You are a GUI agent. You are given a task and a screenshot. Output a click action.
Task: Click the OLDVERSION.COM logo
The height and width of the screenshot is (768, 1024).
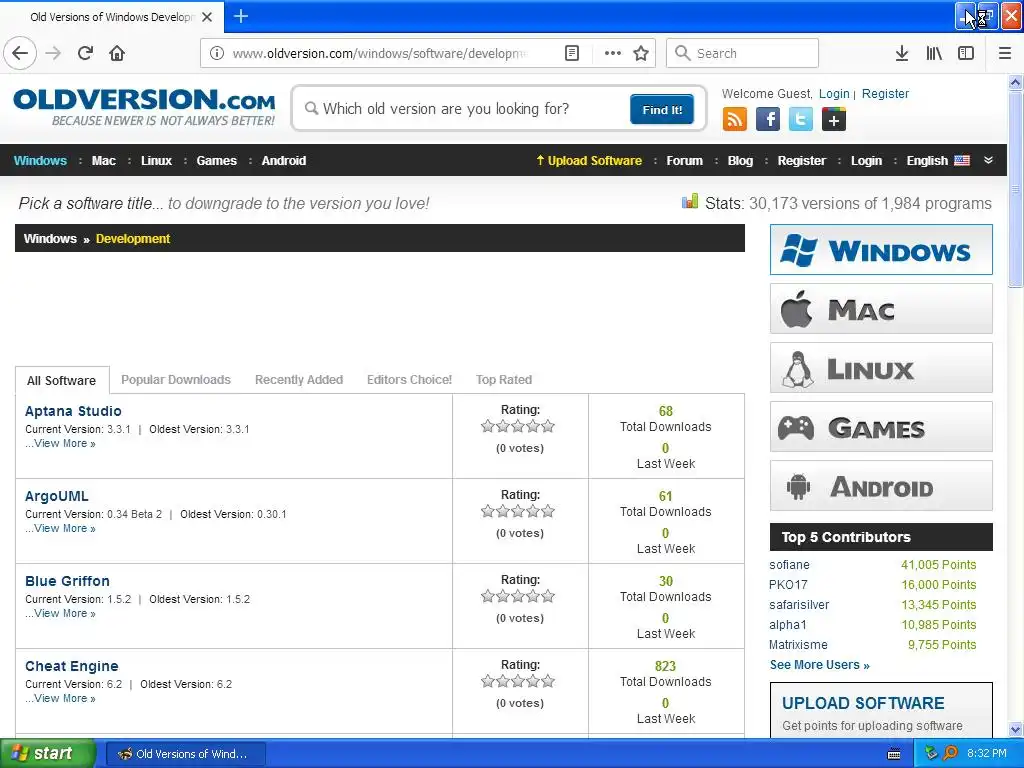(144, 107)
